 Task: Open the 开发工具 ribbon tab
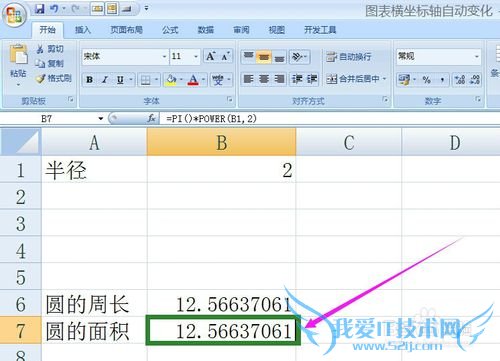click(x=320, y=30)
